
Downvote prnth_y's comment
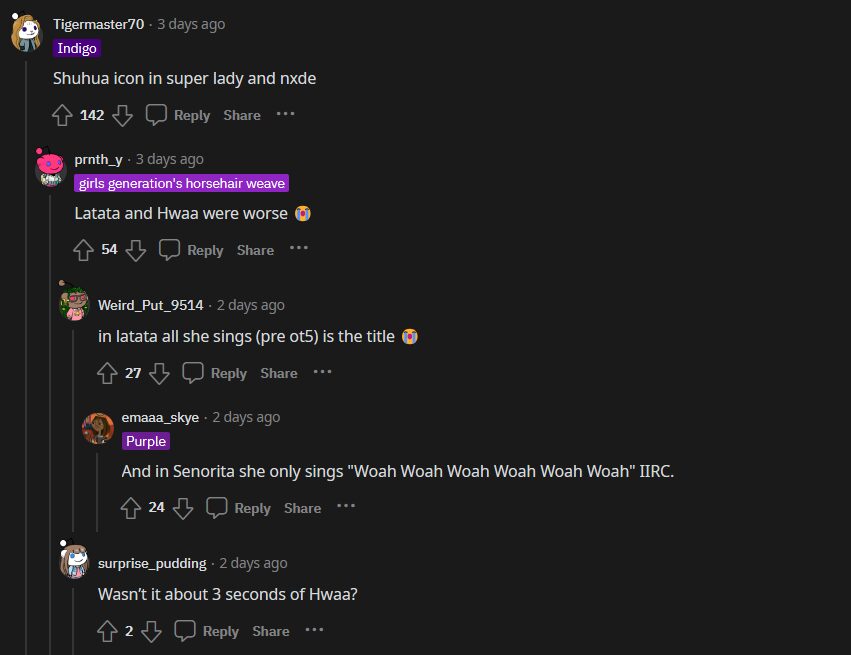[136, 250]
